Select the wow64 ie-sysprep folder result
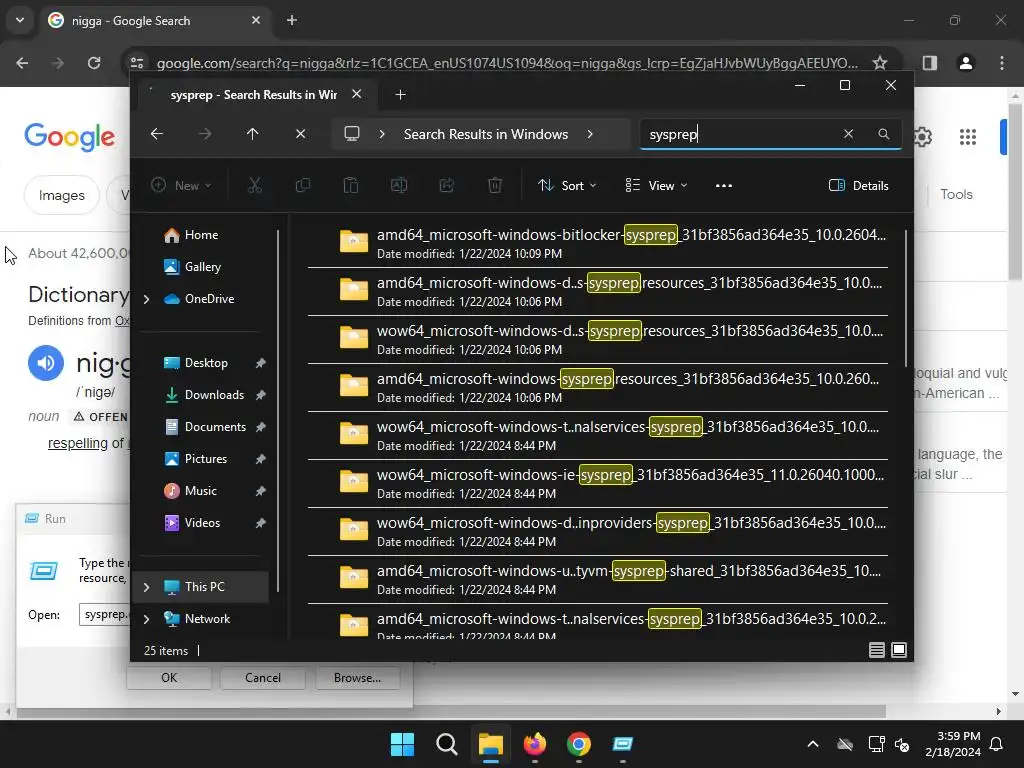 point(598,484)
